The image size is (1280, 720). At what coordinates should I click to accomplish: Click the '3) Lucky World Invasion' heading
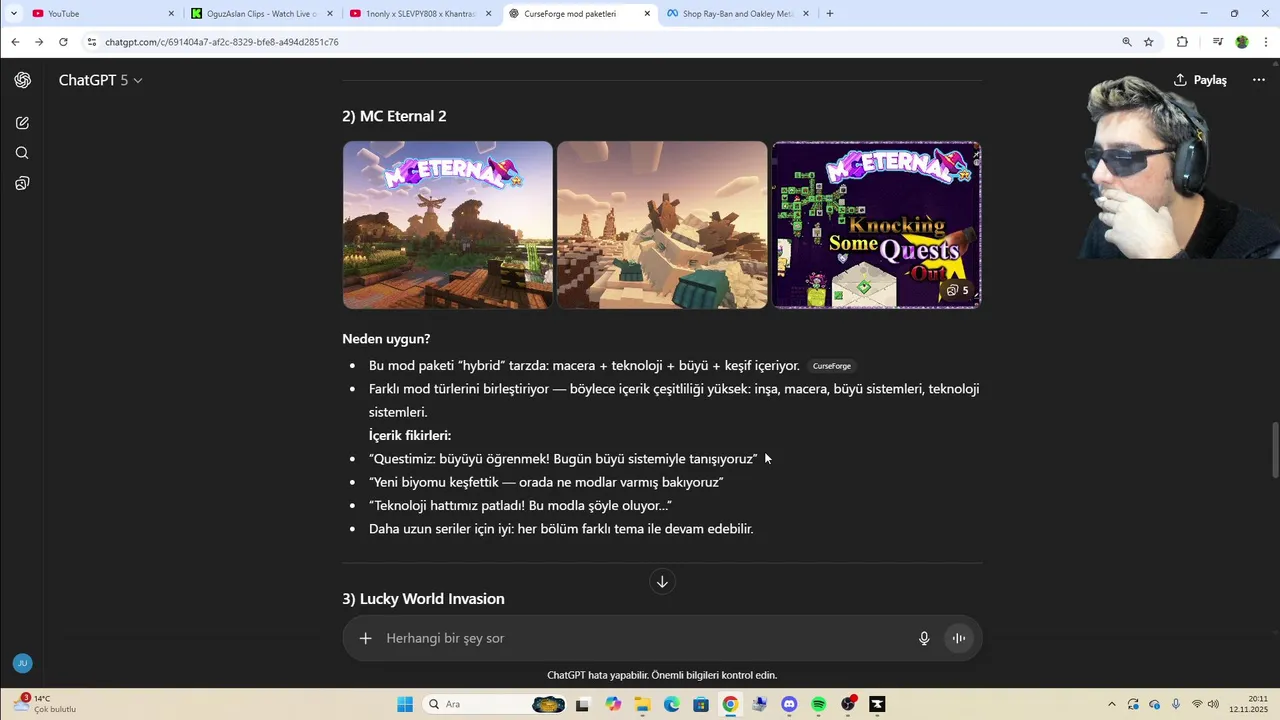[423, 599]
